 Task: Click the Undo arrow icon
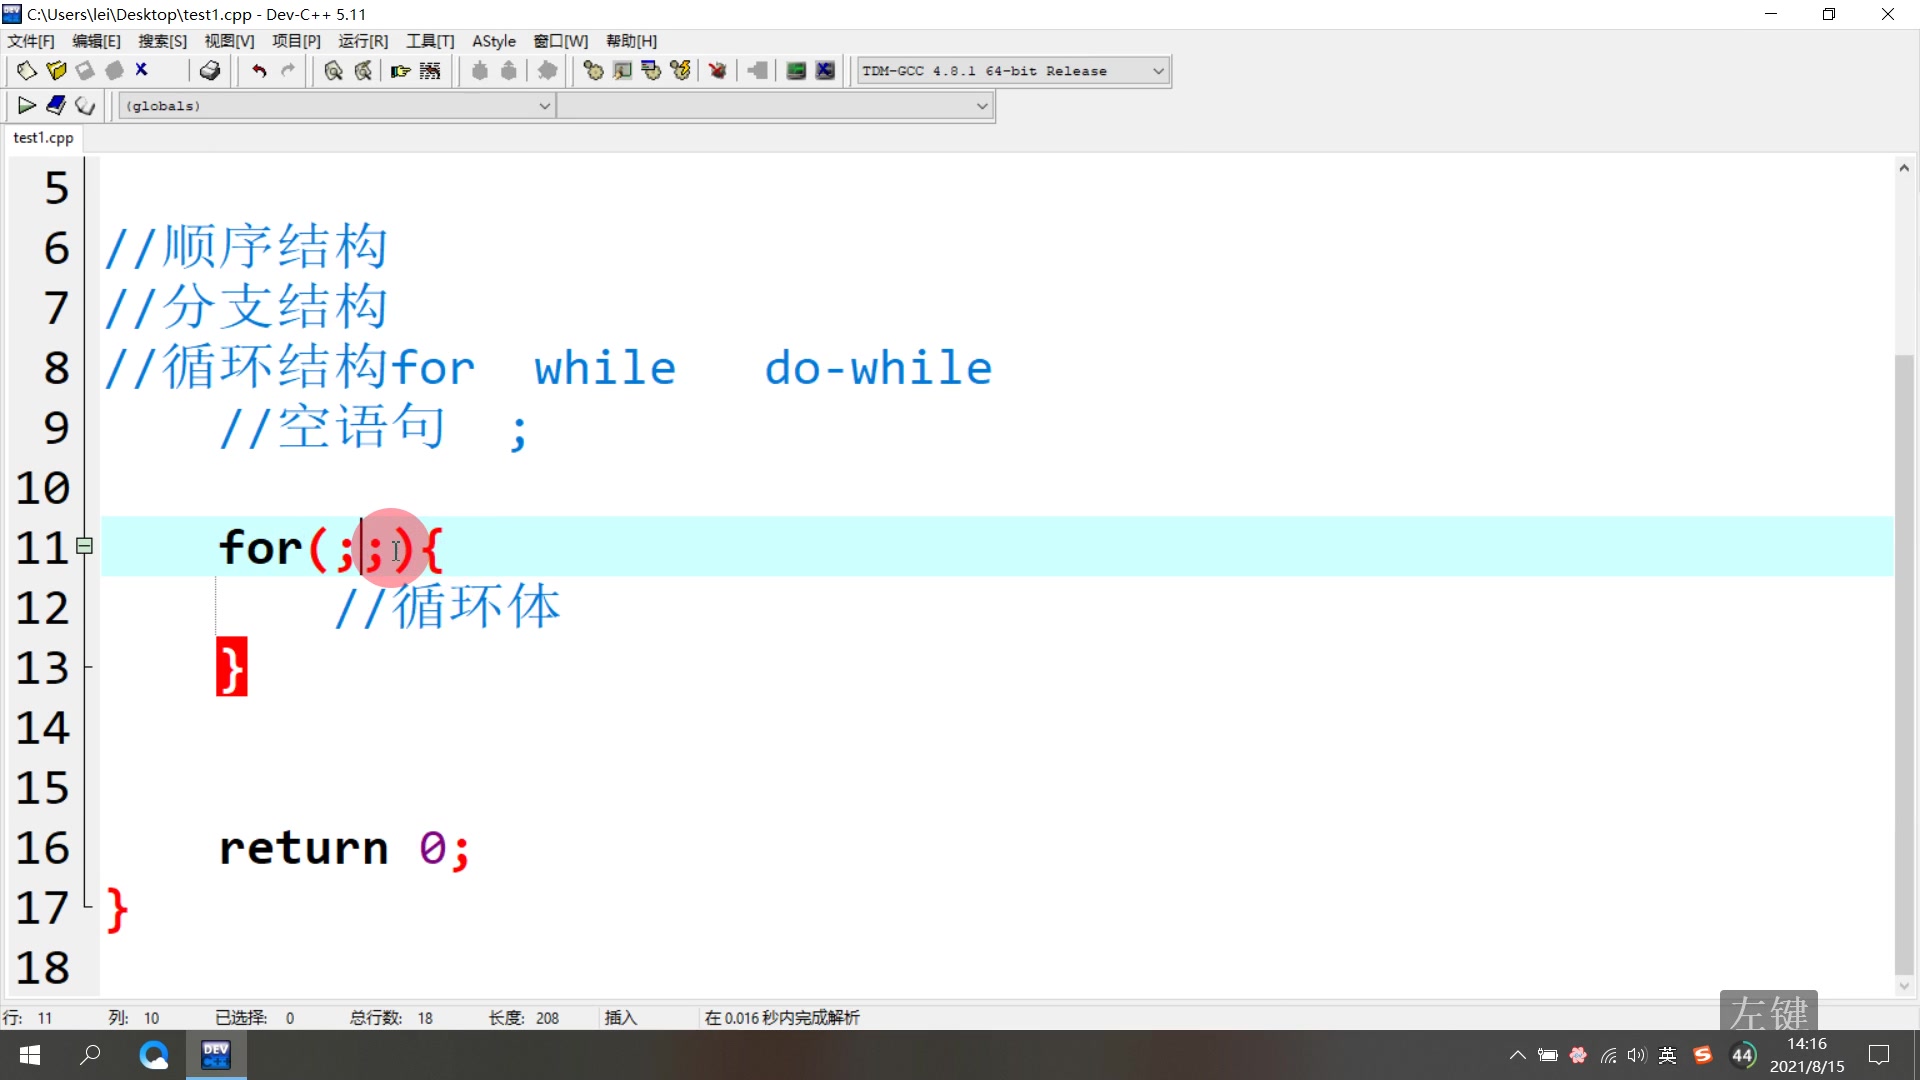[259, 71]
